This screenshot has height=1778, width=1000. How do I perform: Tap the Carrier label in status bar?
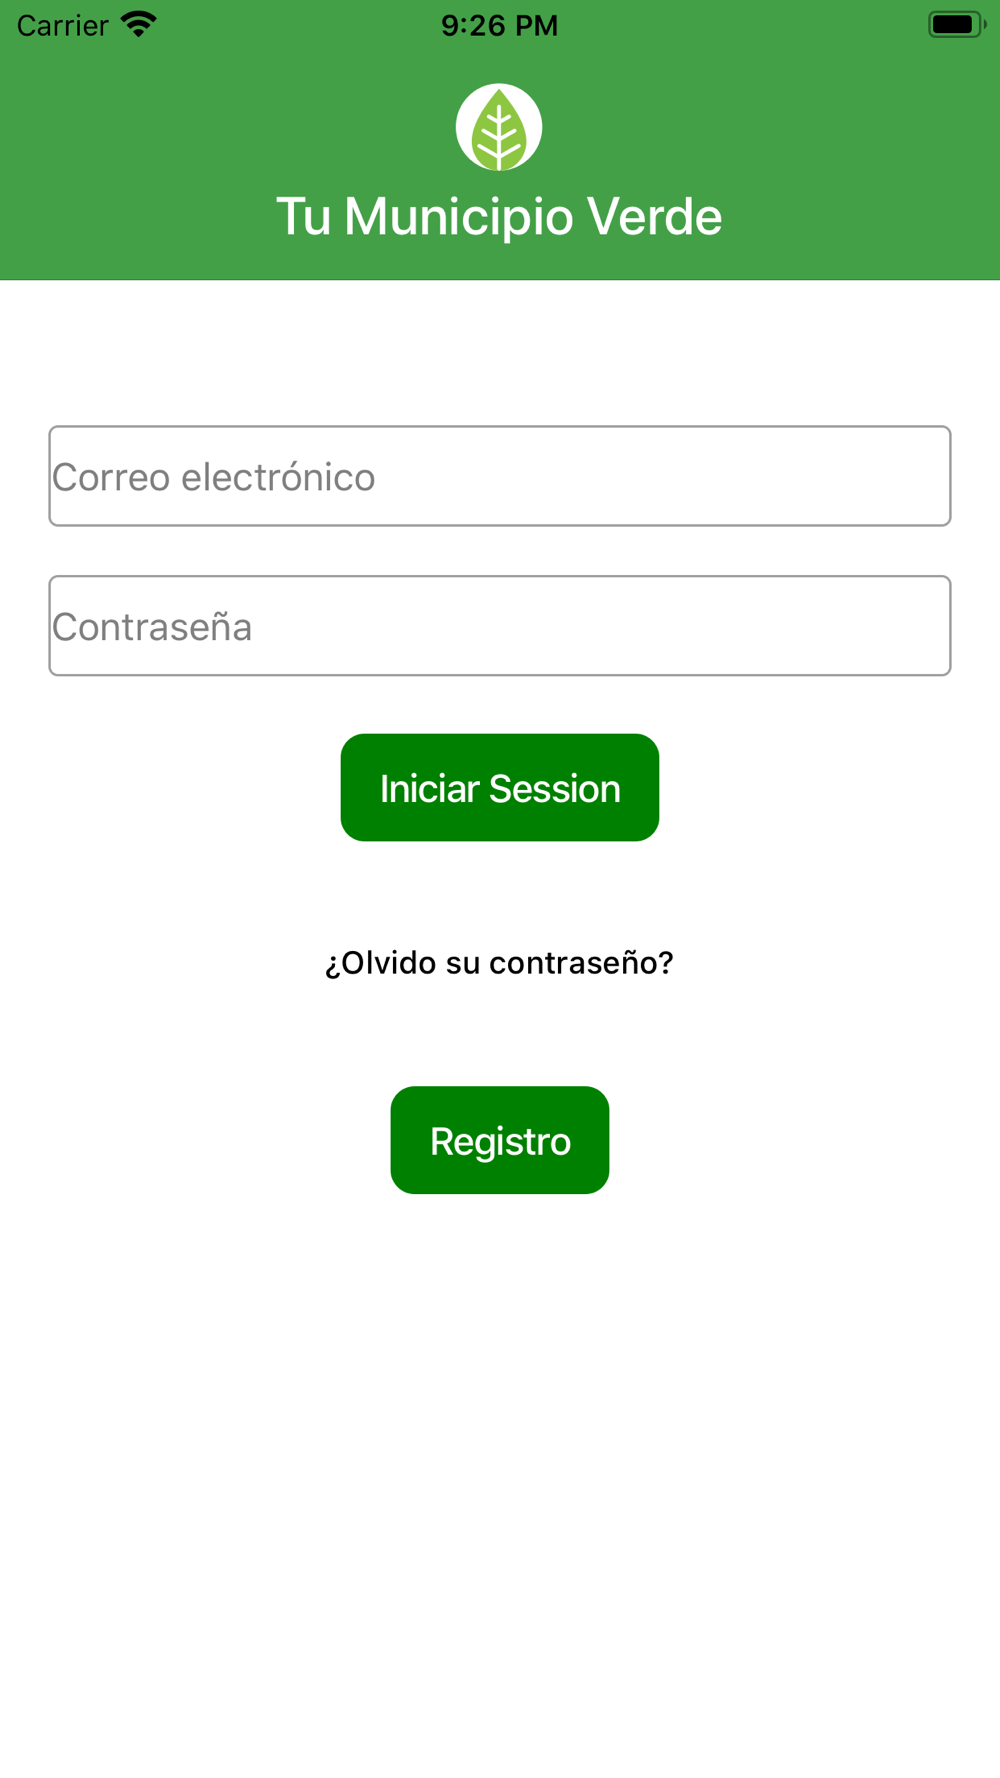(63, 25)
